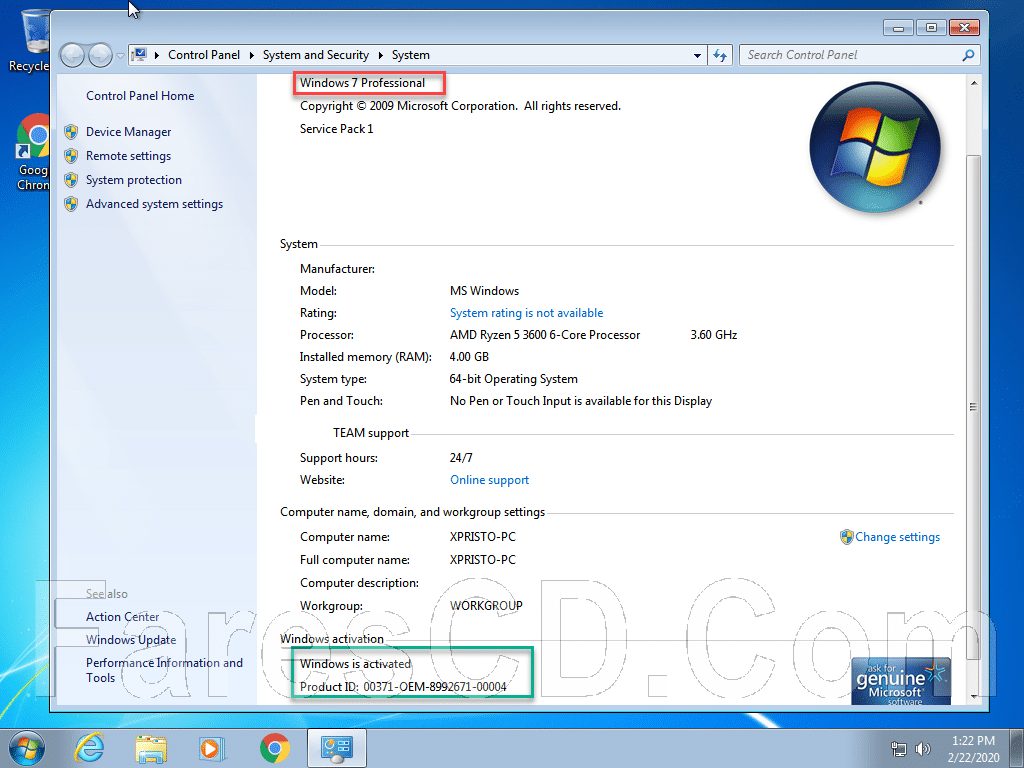Launch Google Chrome from taskbar
1024x768 pixels.
(x=274, y=748)
